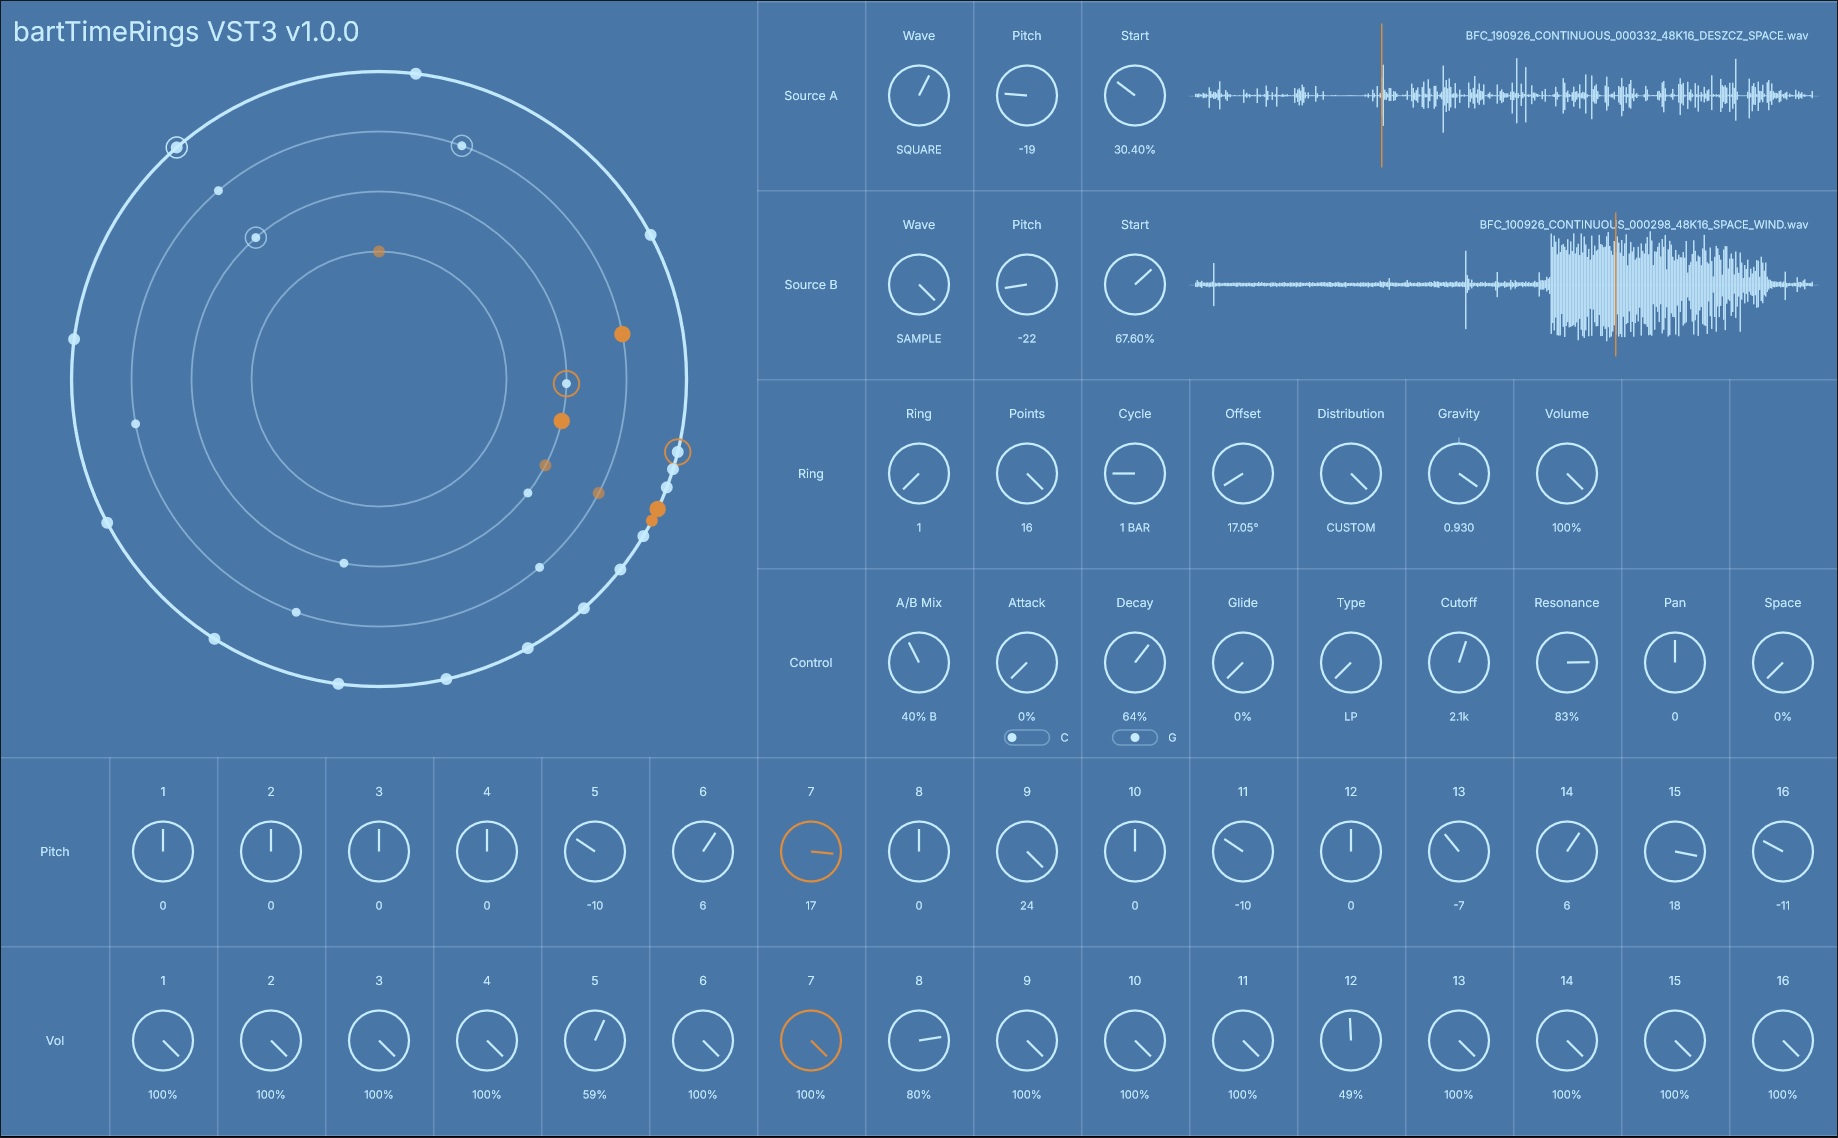Click Vol knob 10
The image size is (1838, 1138).
(x=1134, y=1041)
